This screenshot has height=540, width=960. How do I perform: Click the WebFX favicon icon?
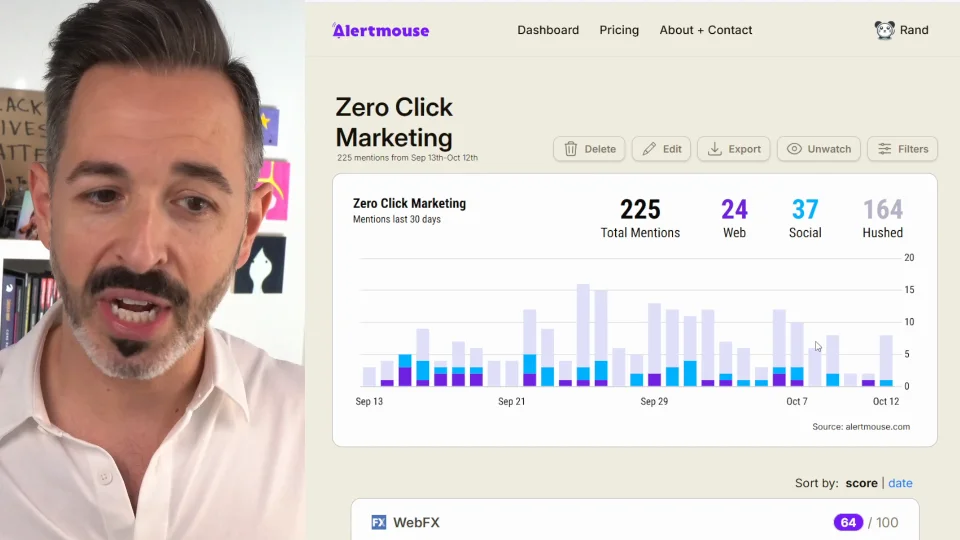tap(379, 522)
